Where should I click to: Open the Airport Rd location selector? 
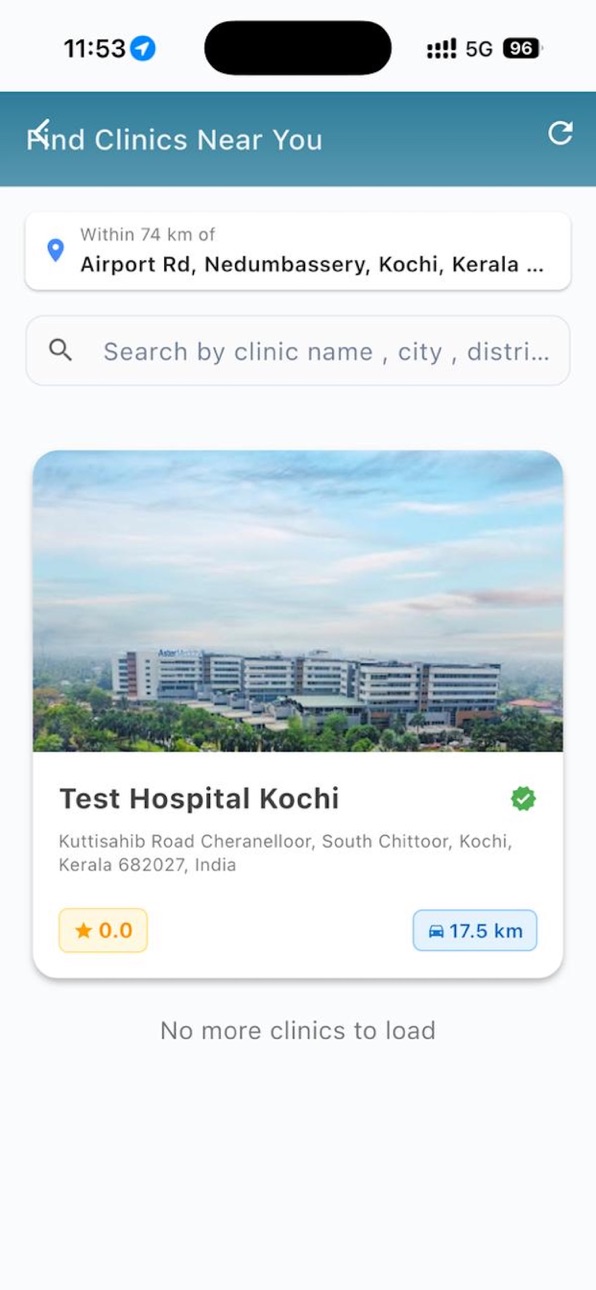tap(298, 251)
